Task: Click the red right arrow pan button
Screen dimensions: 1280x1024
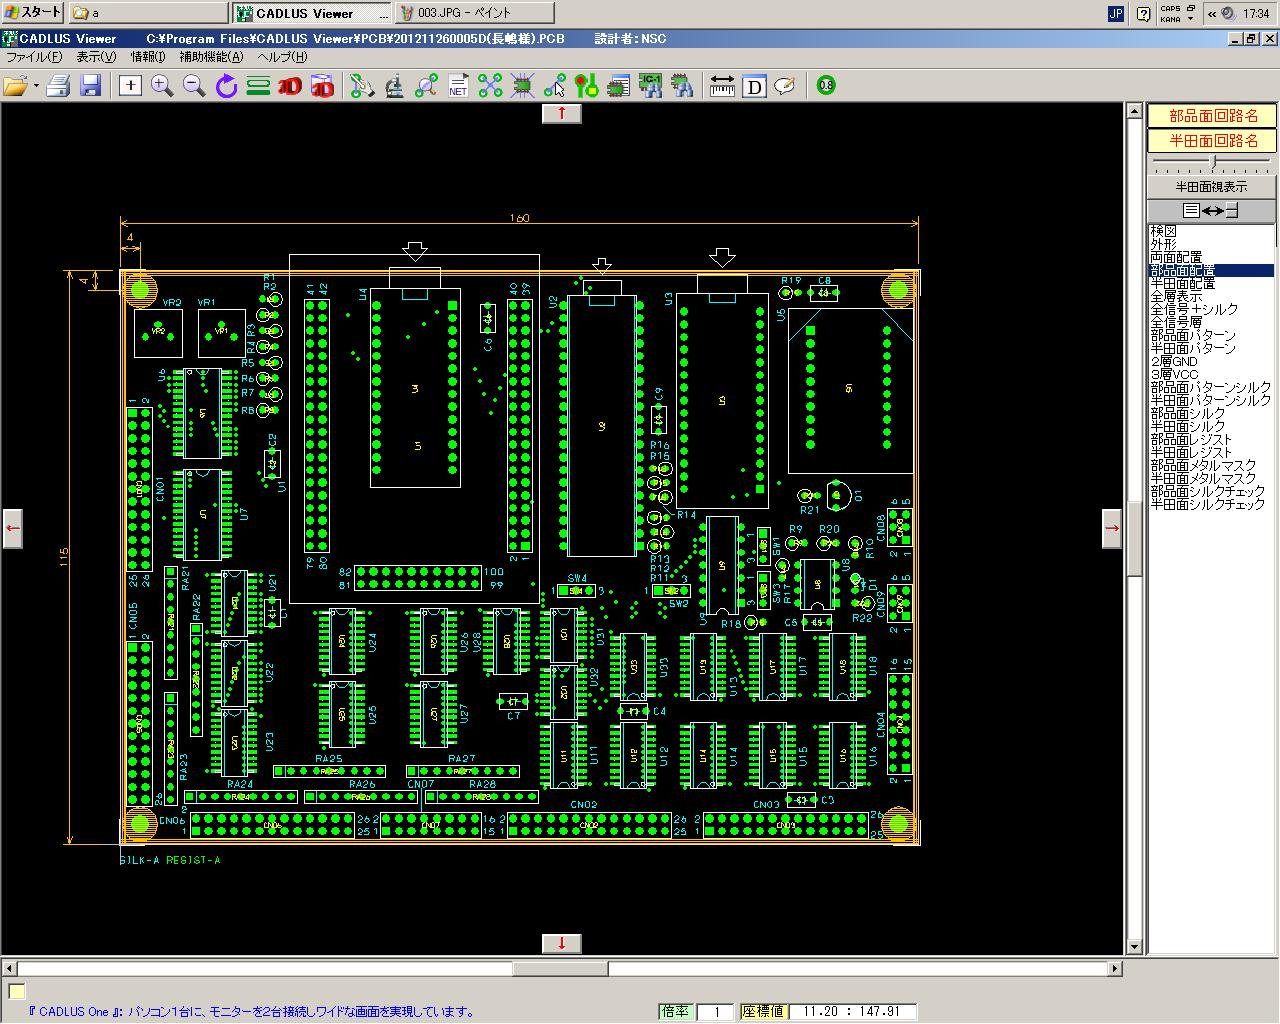Action: click(1112, 528)
